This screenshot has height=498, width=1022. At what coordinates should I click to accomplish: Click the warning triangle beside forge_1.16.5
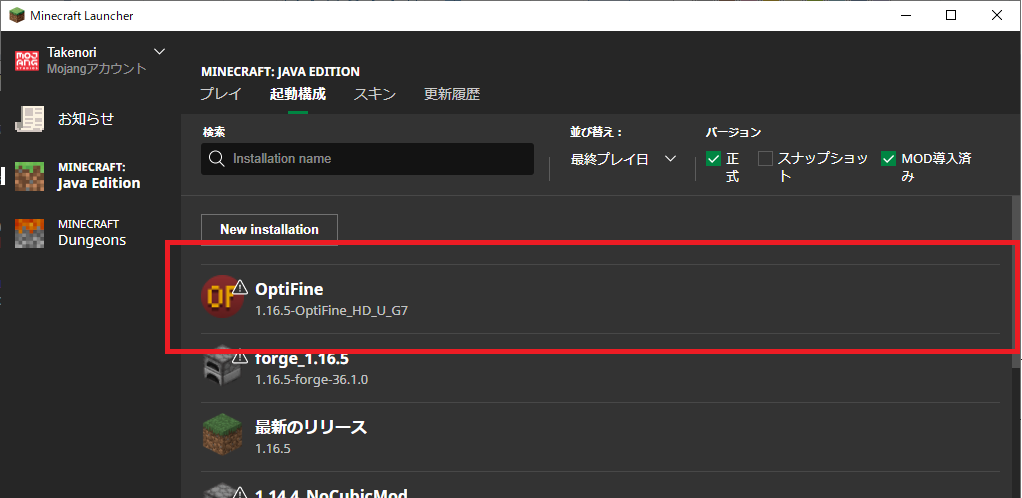coord(241,356)
